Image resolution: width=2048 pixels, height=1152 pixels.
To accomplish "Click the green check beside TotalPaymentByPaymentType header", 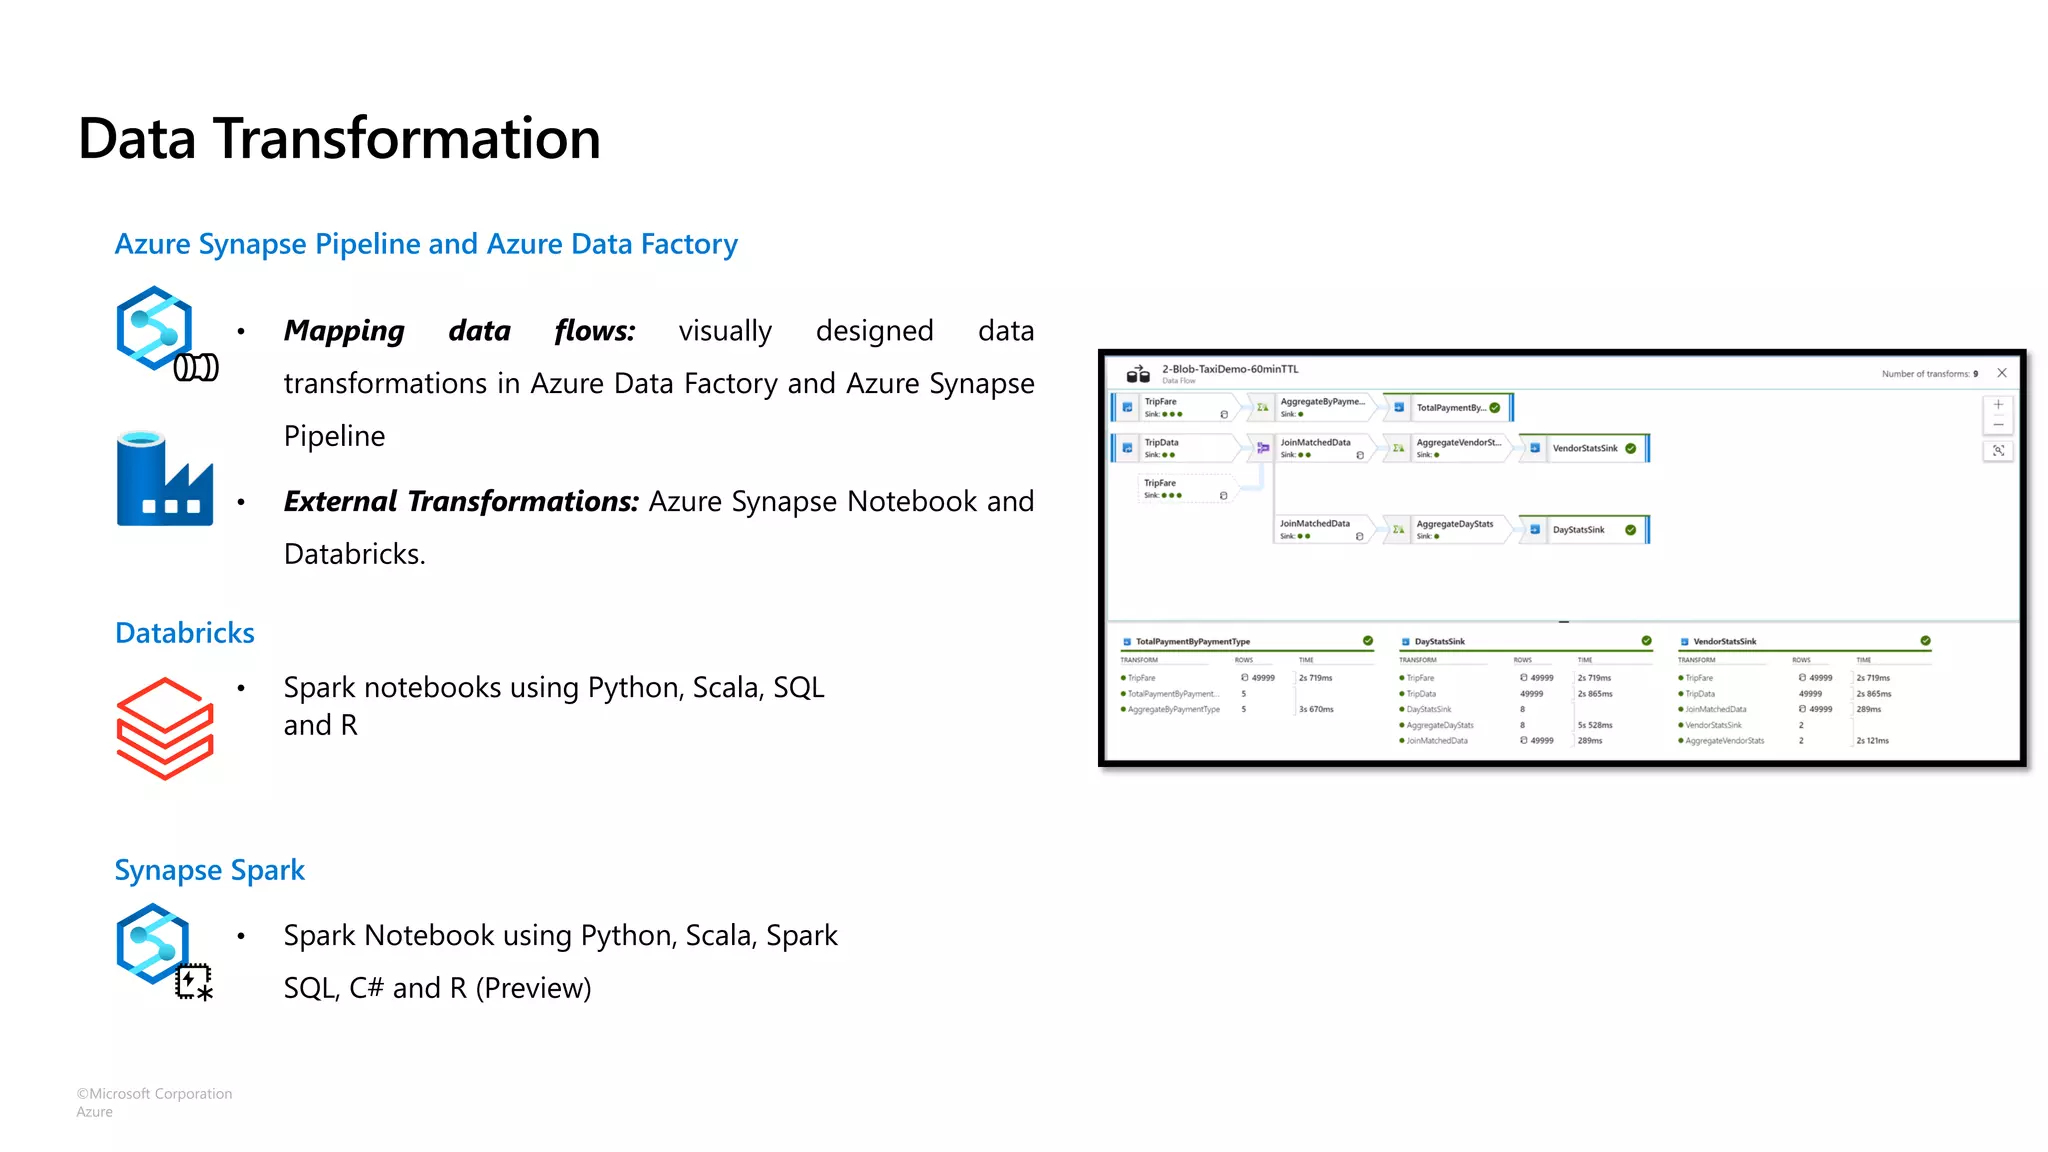I will [1368, 640].
